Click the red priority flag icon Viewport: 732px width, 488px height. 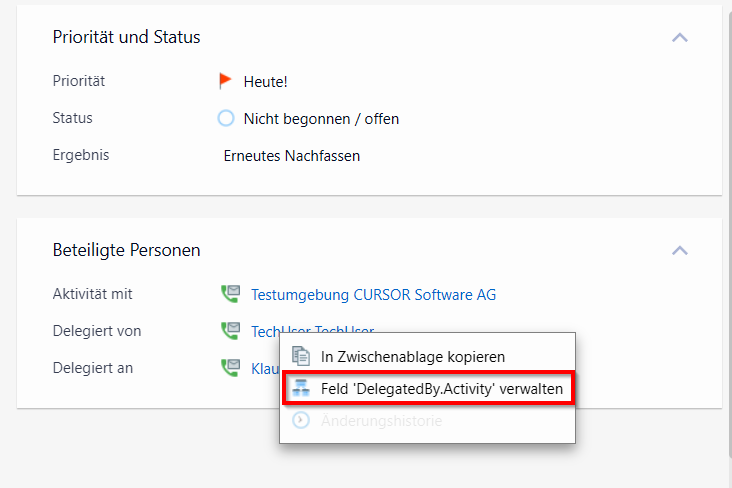coord(225,81)
